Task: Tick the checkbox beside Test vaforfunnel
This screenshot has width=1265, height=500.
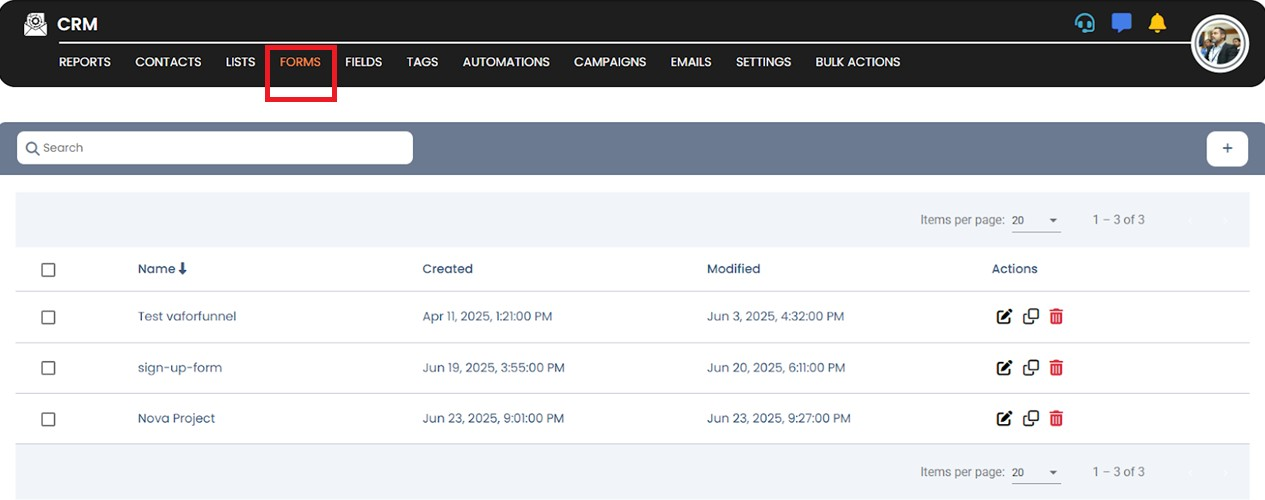Action: click(x=48, y=317)
